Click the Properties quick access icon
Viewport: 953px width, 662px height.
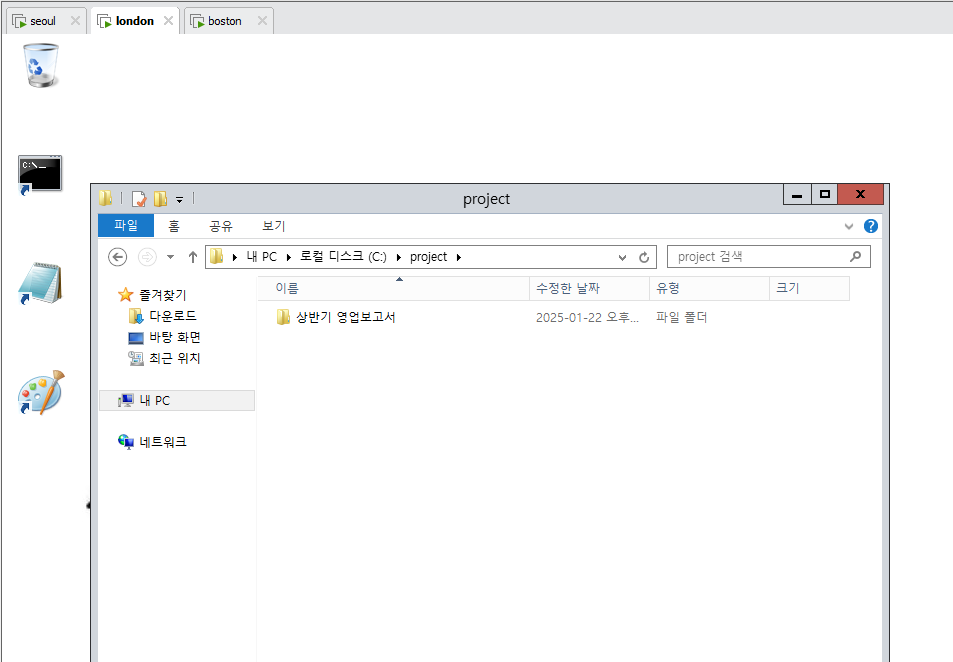[139, 199]
